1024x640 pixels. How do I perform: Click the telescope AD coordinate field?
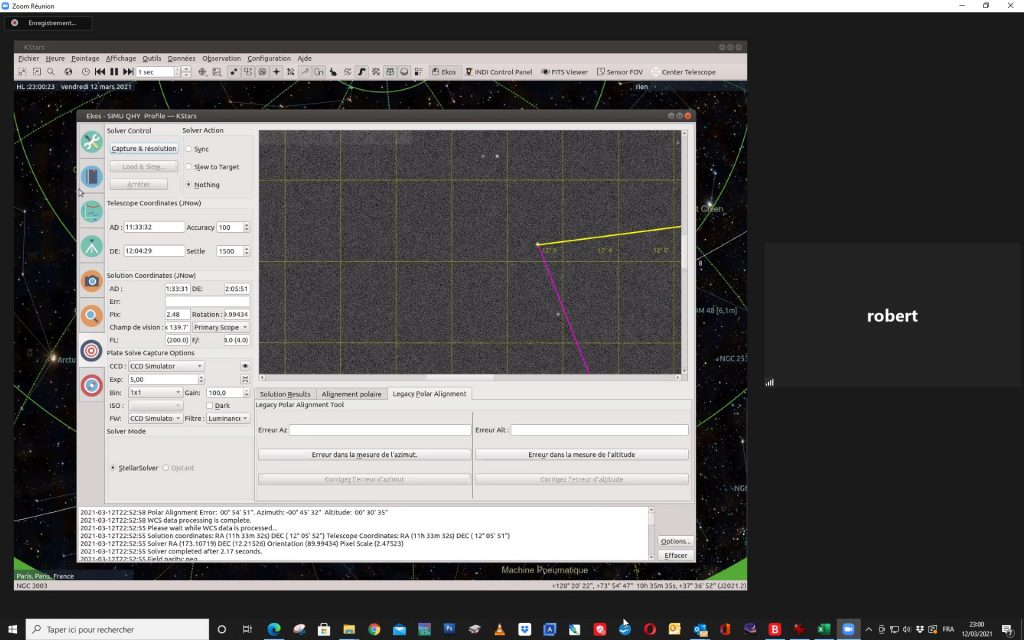[154, 227]
